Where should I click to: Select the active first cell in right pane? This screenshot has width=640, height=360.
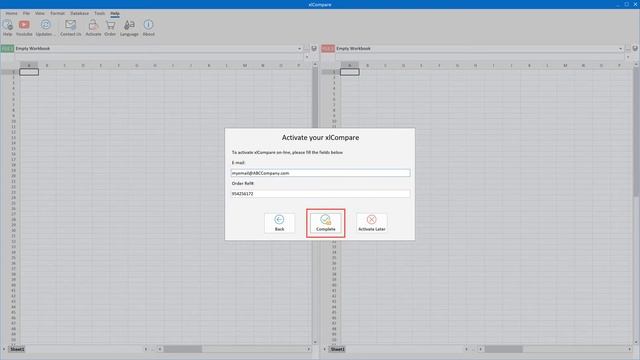[350, 72]
